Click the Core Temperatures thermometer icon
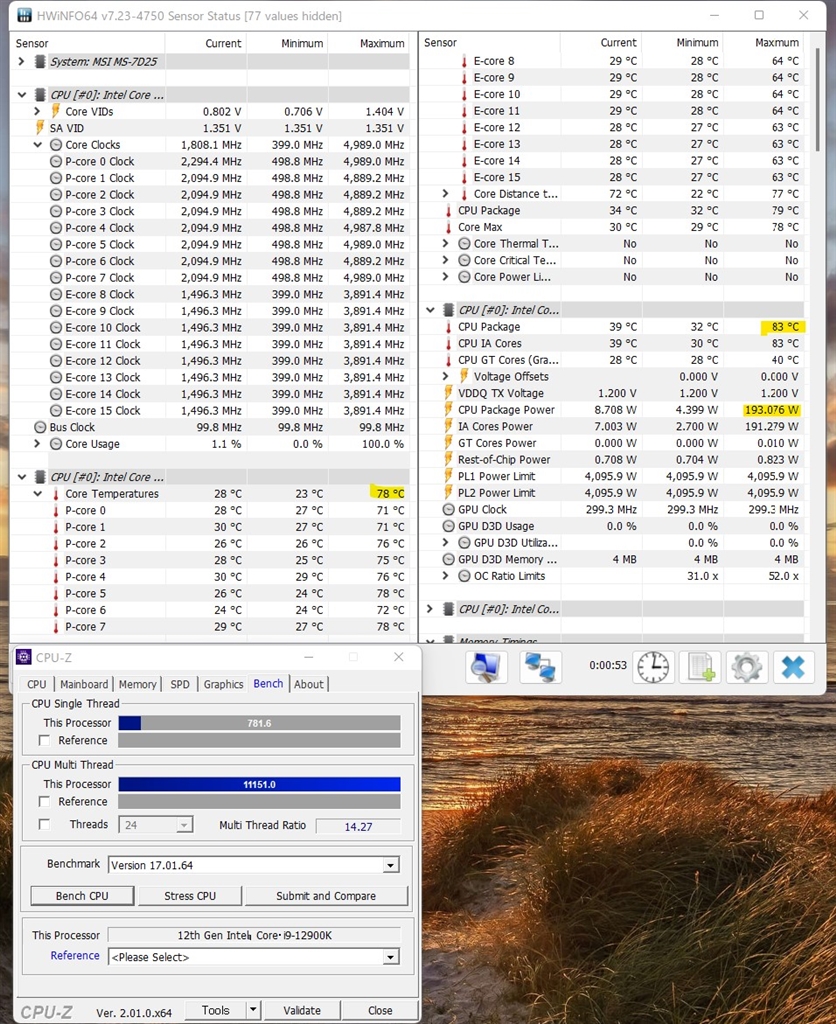Viewport: 836px width, 1024px height. click(x=56, y=494)
